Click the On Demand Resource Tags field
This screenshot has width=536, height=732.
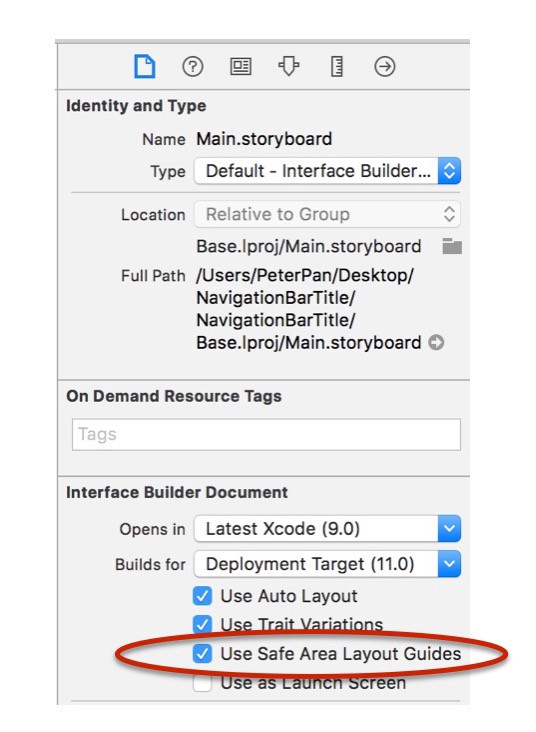pyautogui.click(x=266, y=435)
